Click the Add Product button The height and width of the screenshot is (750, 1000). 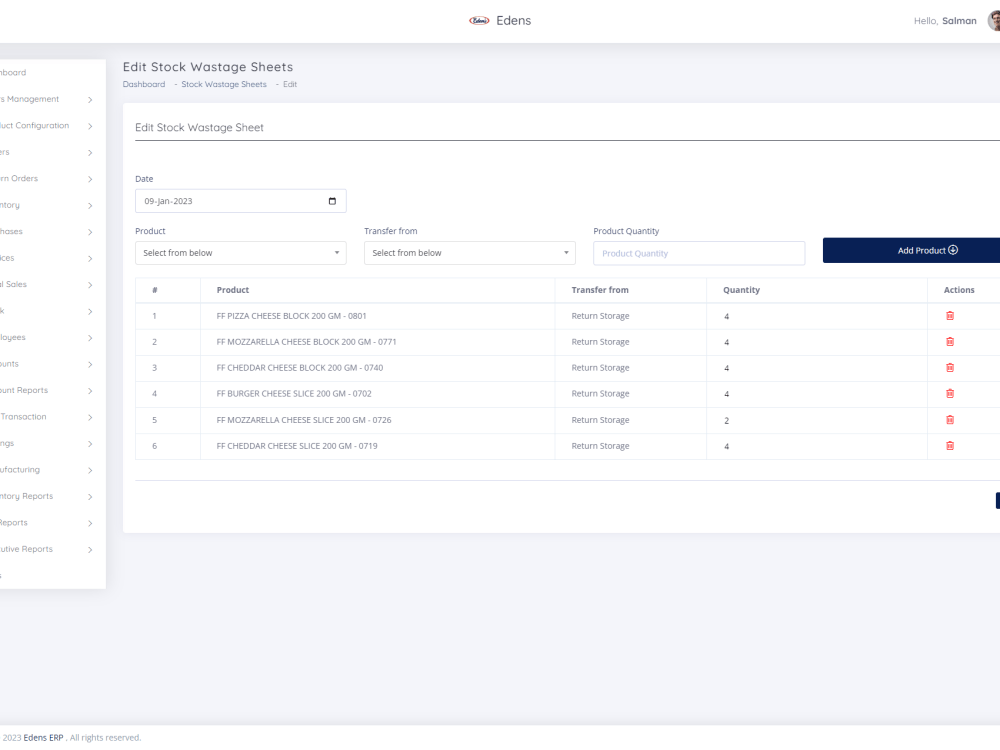[x=911, y=250]
